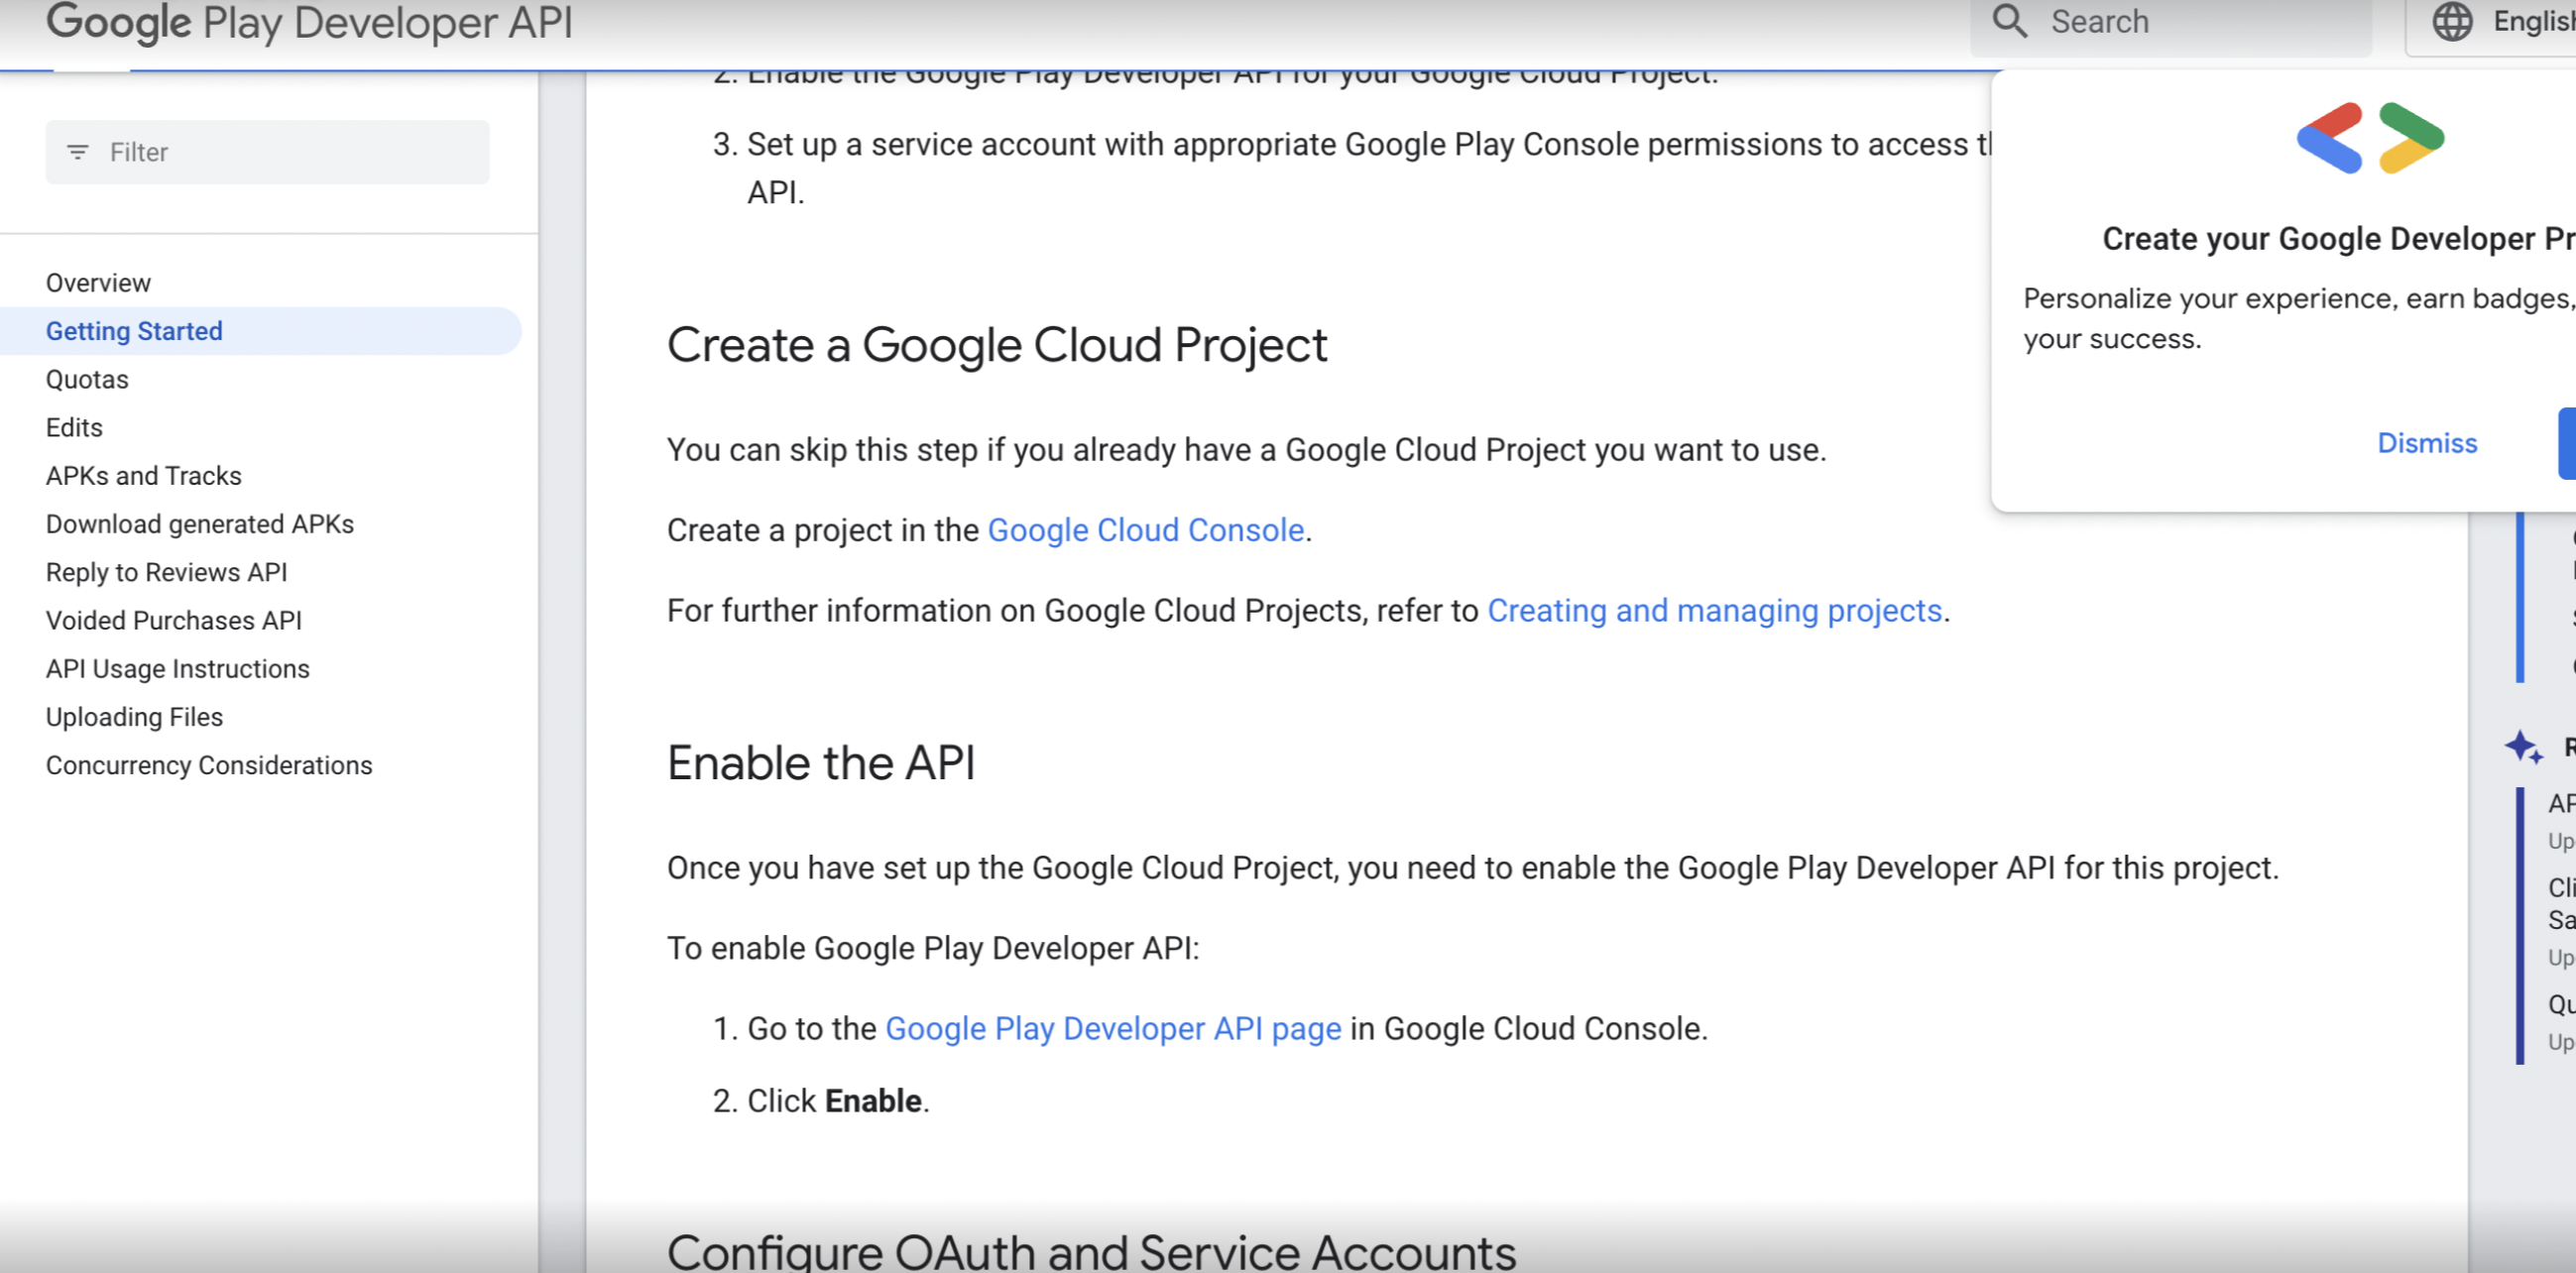Click the 'You can skip this step' sentence

1246,450
